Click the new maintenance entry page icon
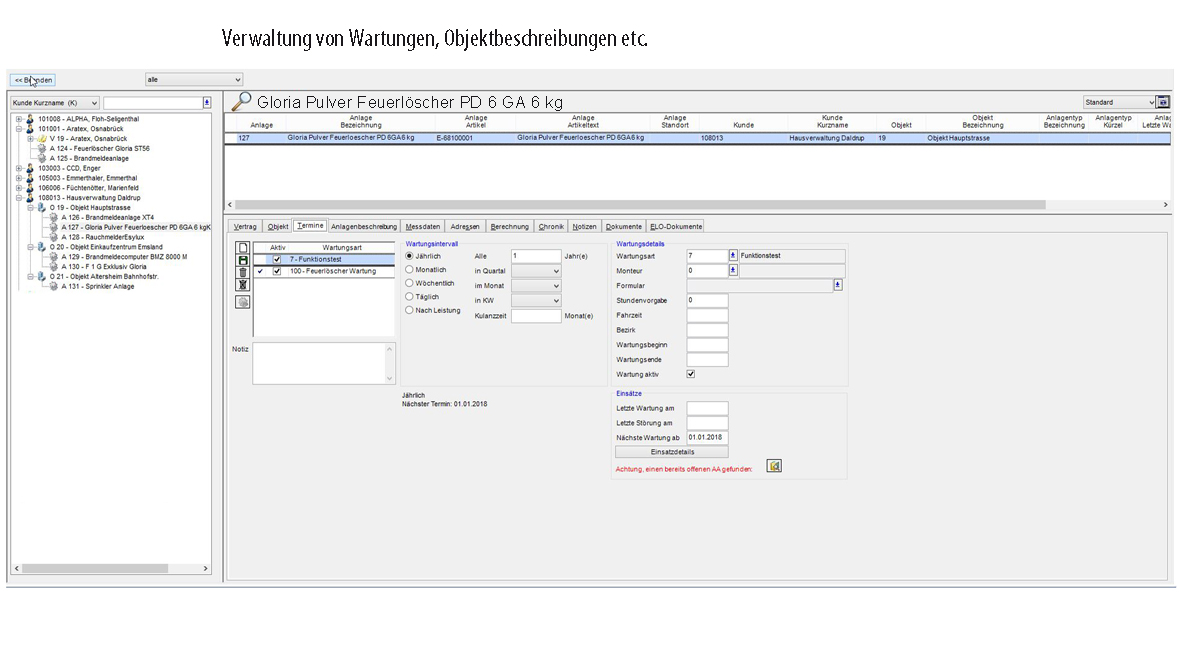This screenshot has height=650, width=1180. (243, 248)
